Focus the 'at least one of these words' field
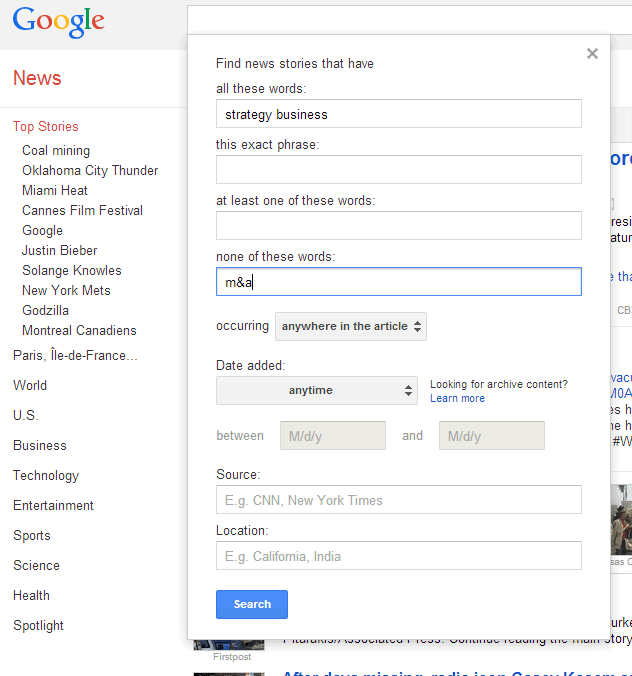 coord(399,225)
